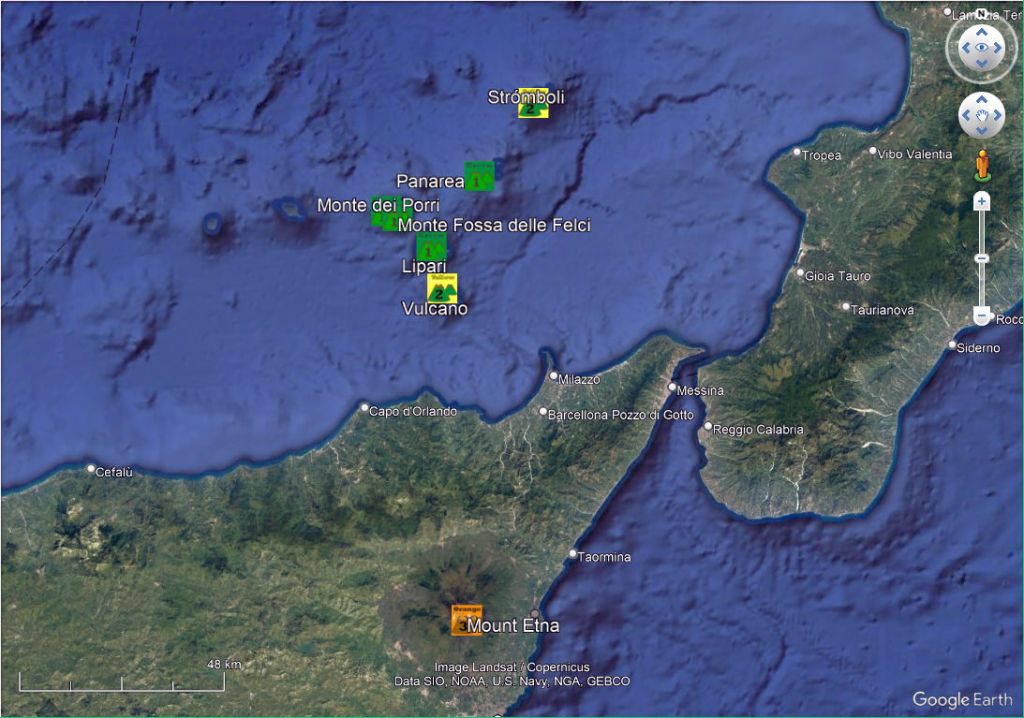Image resolution: width=1024 pixels, height=718 pixels.
Task: Click the zoom in plus button
Action: pos(981,201)
